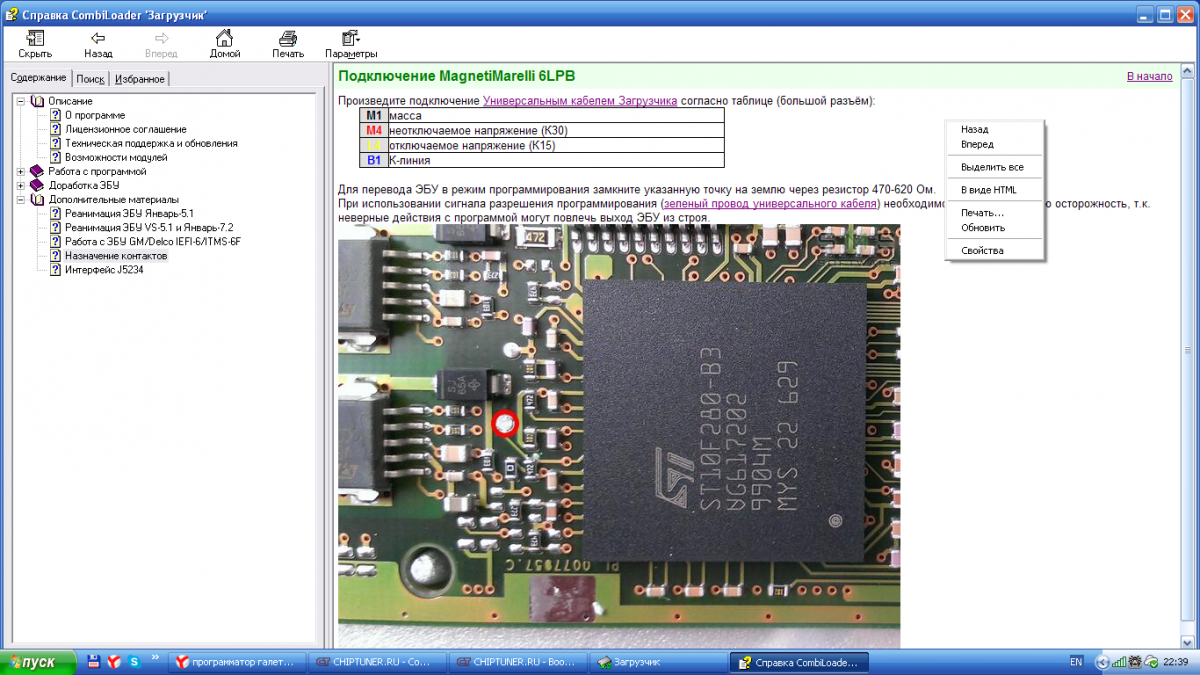This screenshot has height=675, width=1200.
Task: Choose Печать... in context menu
Action: click(982, 213)
